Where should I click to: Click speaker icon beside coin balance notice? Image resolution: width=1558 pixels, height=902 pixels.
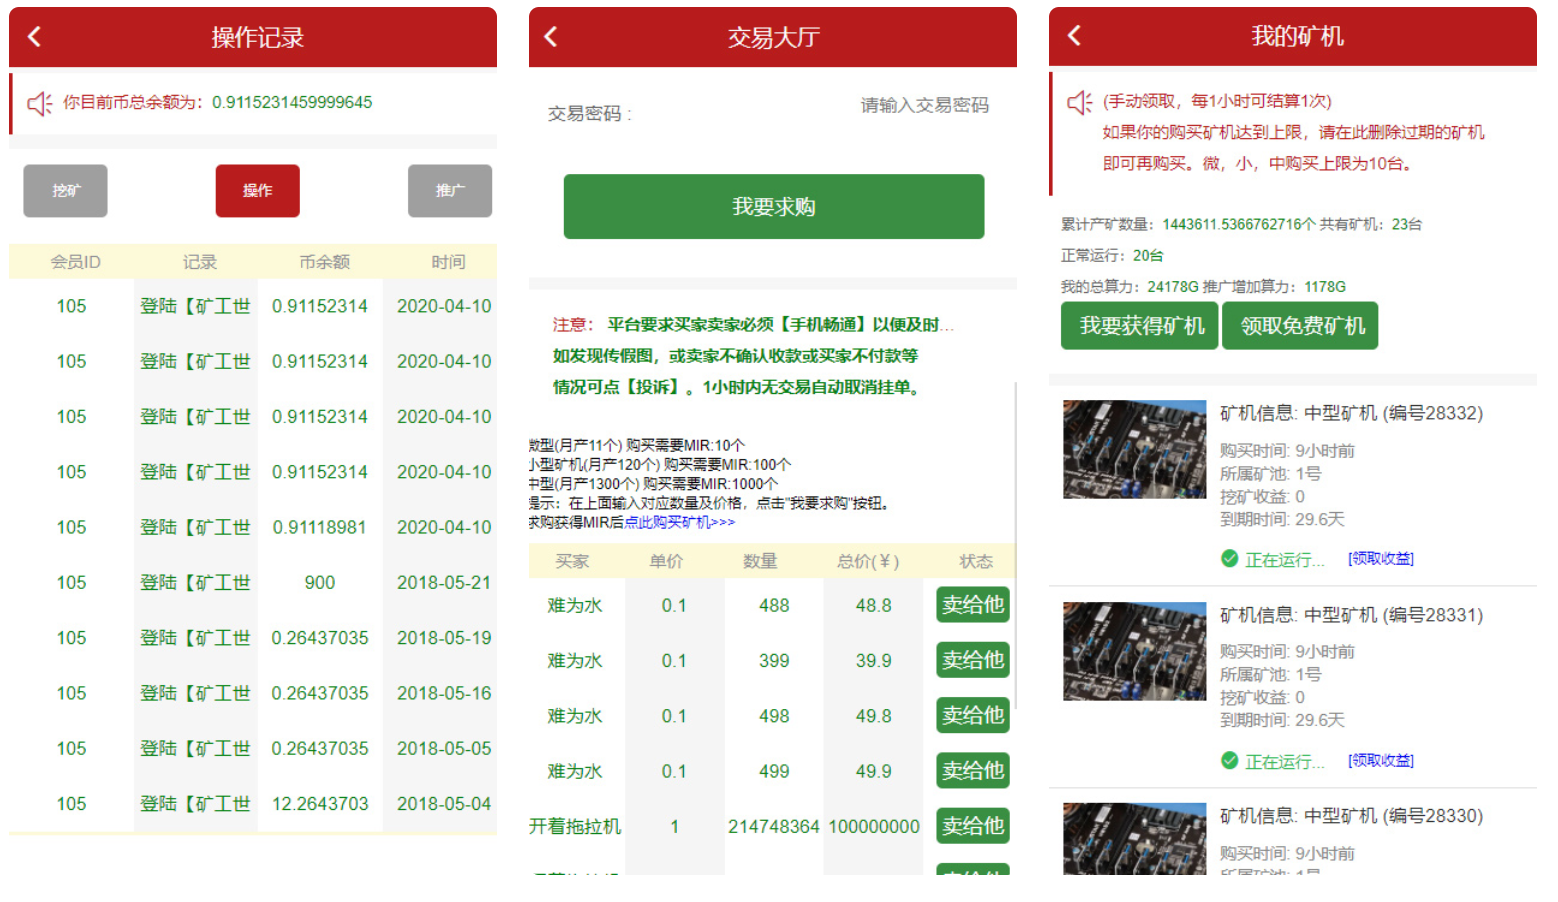pos(39,103)
